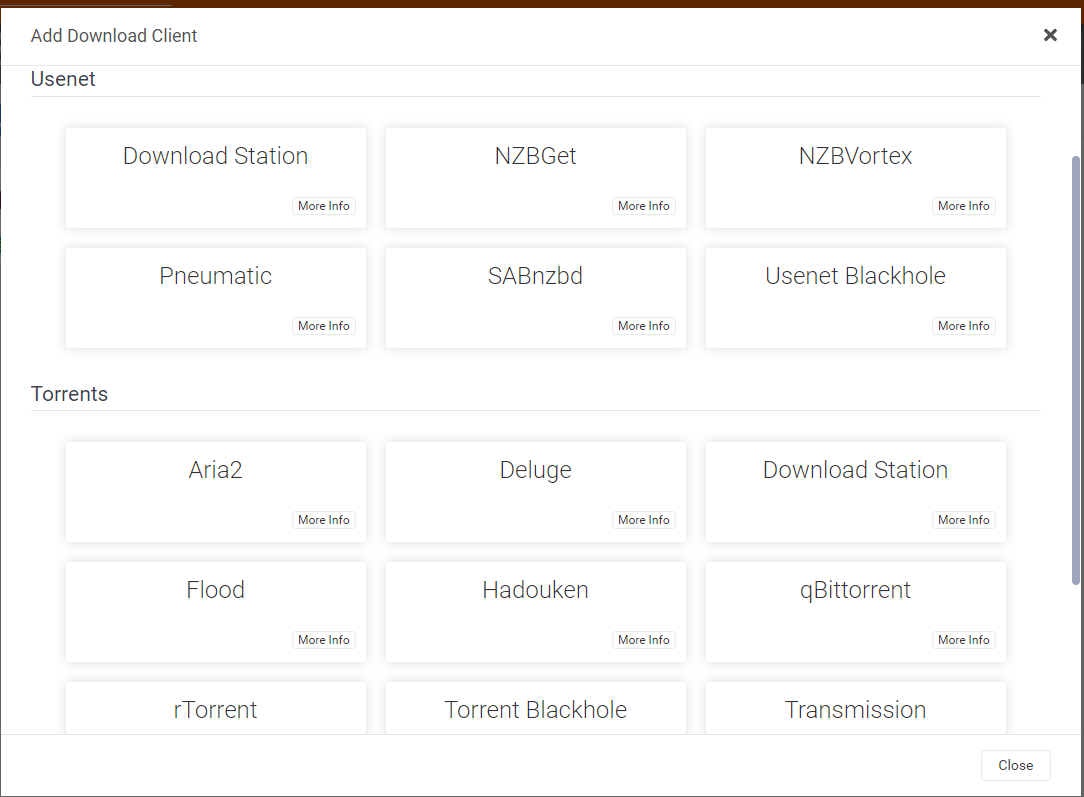Choose the Torrent Blackhole card
This screenshot has height=797, width=1084.
pyautogui.click(x=536, y=709)
